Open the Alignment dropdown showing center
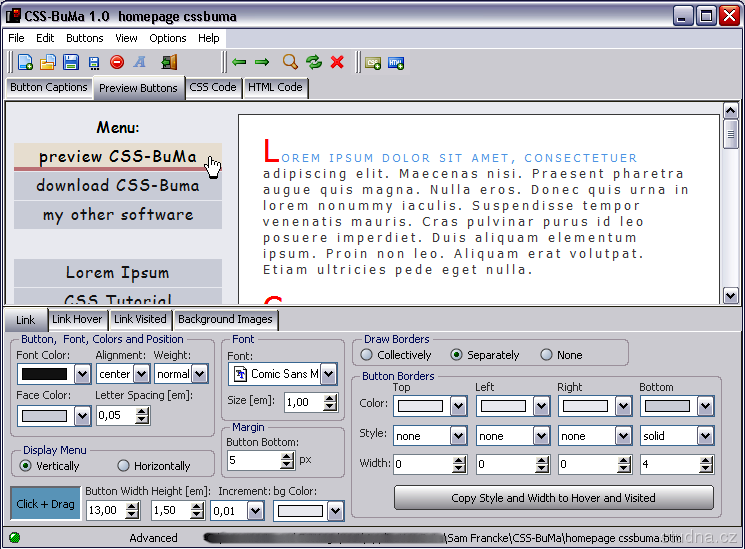This screenshot has width=745, height=549. pos(141,374)
